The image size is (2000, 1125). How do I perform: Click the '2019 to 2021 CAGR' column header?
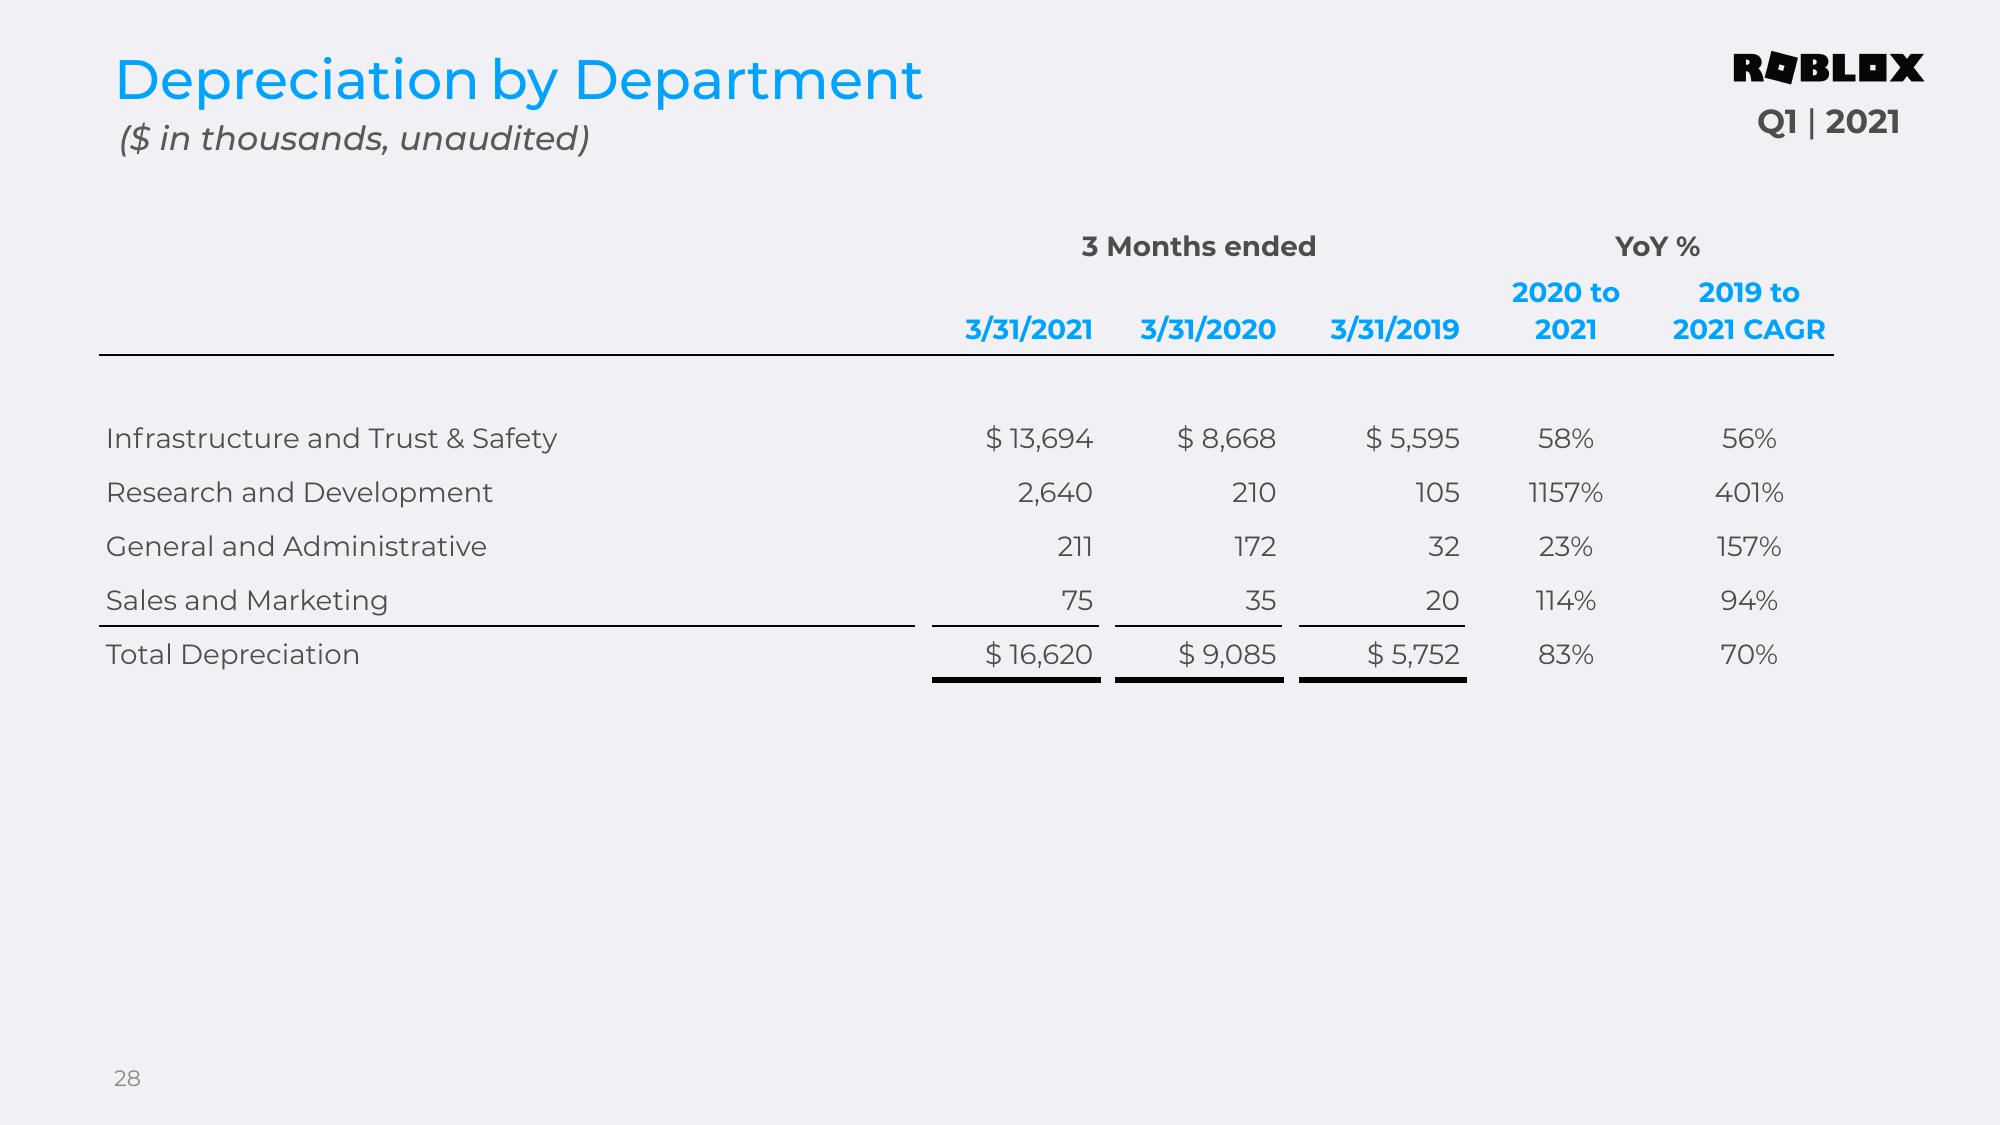[1749, 311]
